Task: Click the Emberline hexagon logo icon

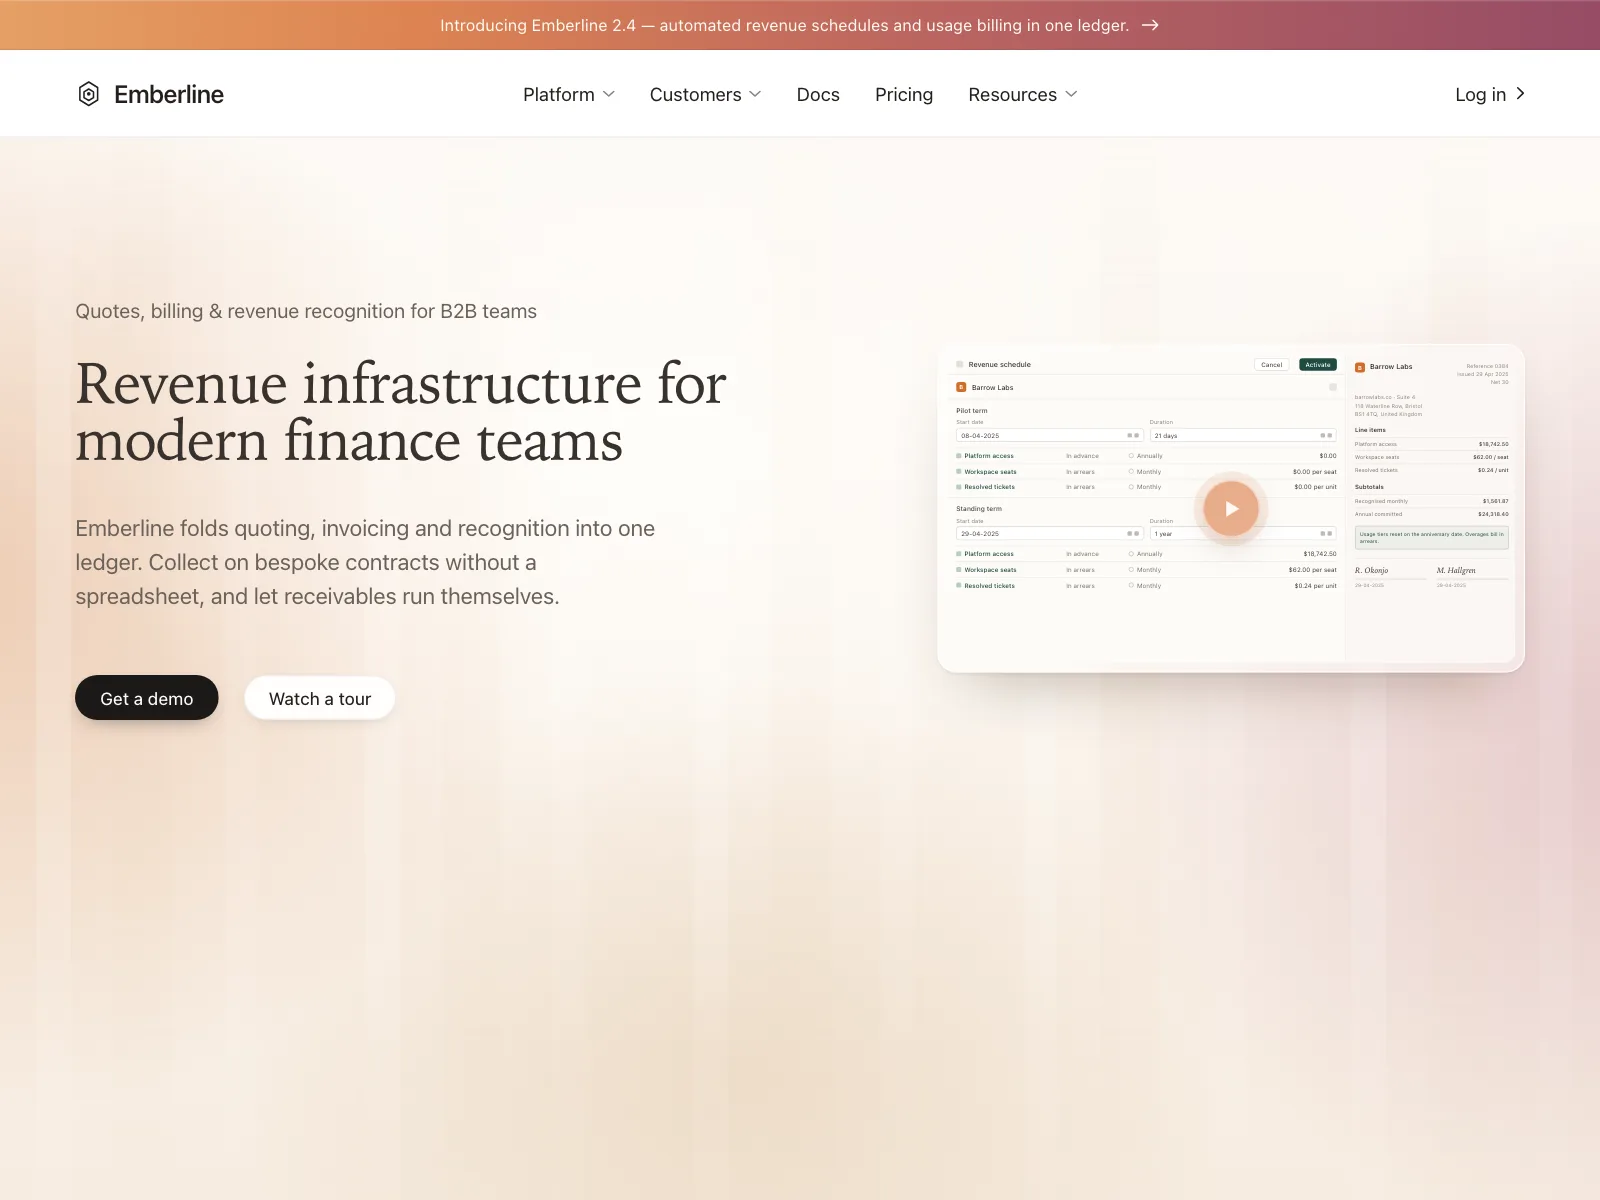Action: click(89, 94)
